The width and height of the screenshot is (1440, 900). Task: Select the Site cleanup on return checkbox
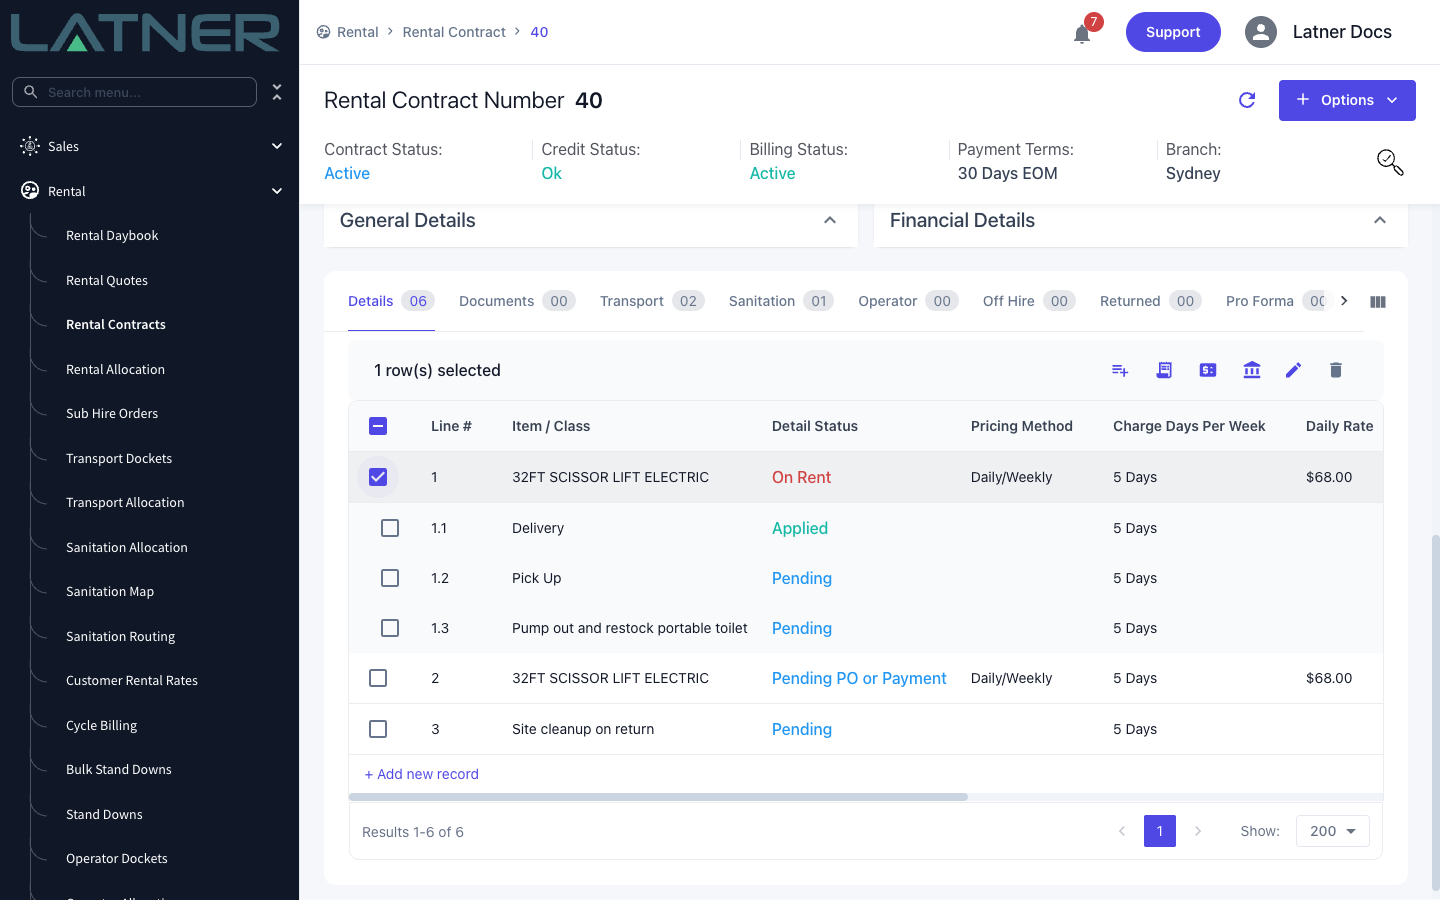point(378,729)
